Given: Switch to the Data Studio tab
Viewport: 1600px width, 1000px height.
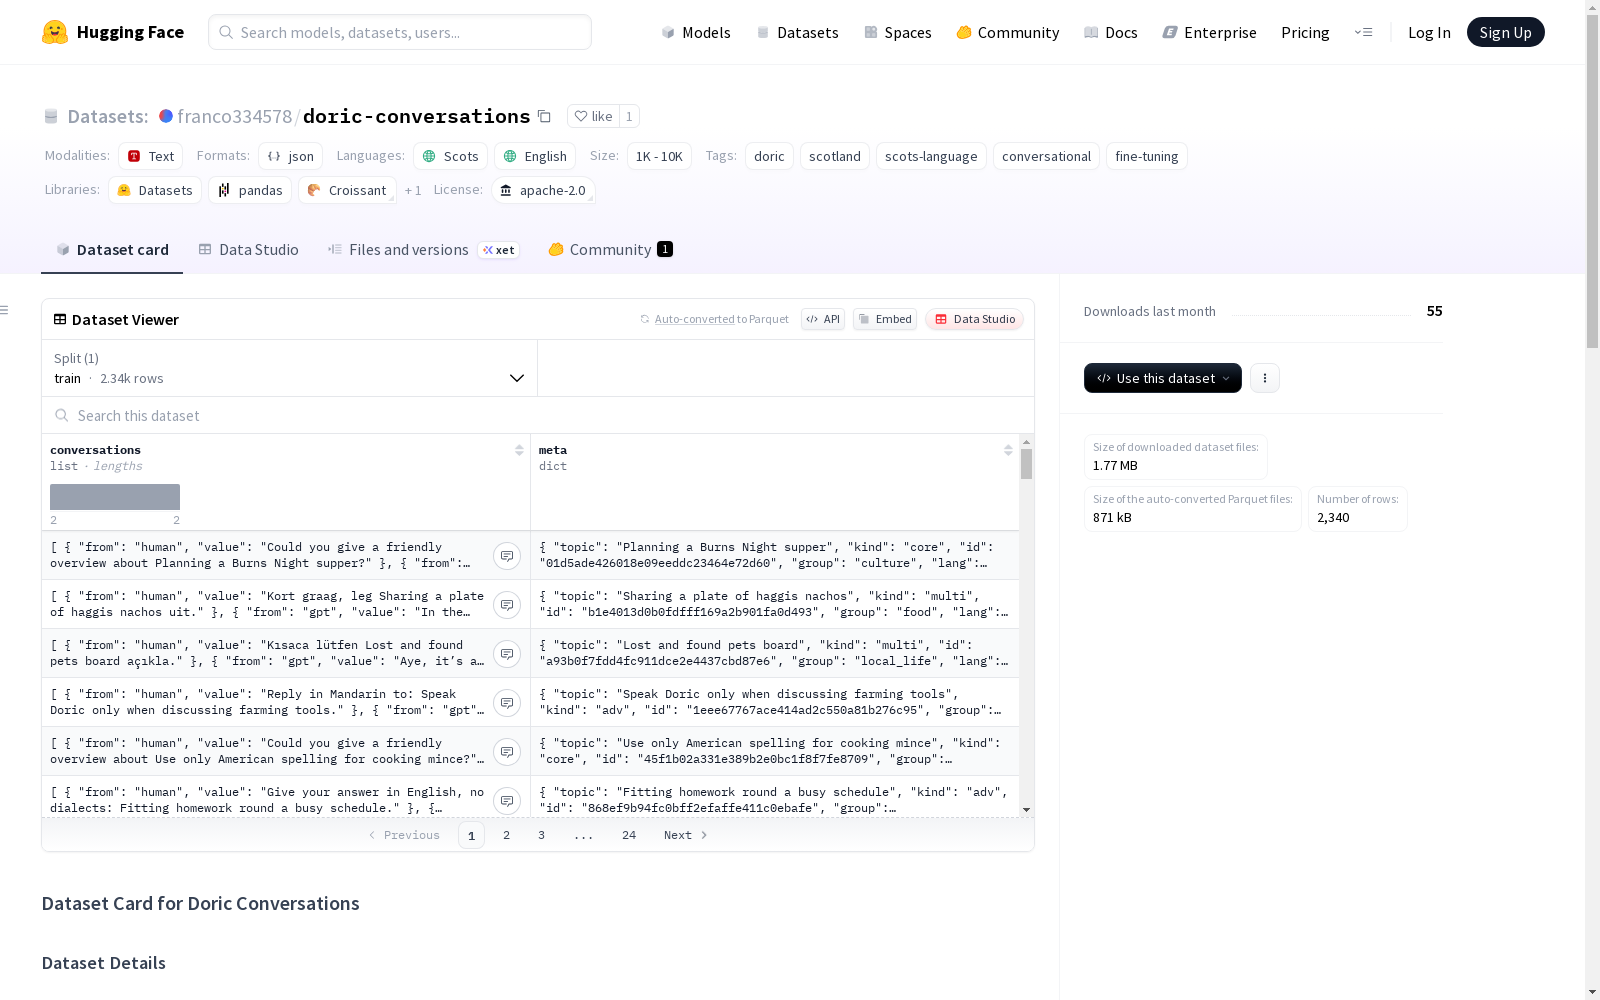Looking at the screenshot, I should (x=248, y=250).
